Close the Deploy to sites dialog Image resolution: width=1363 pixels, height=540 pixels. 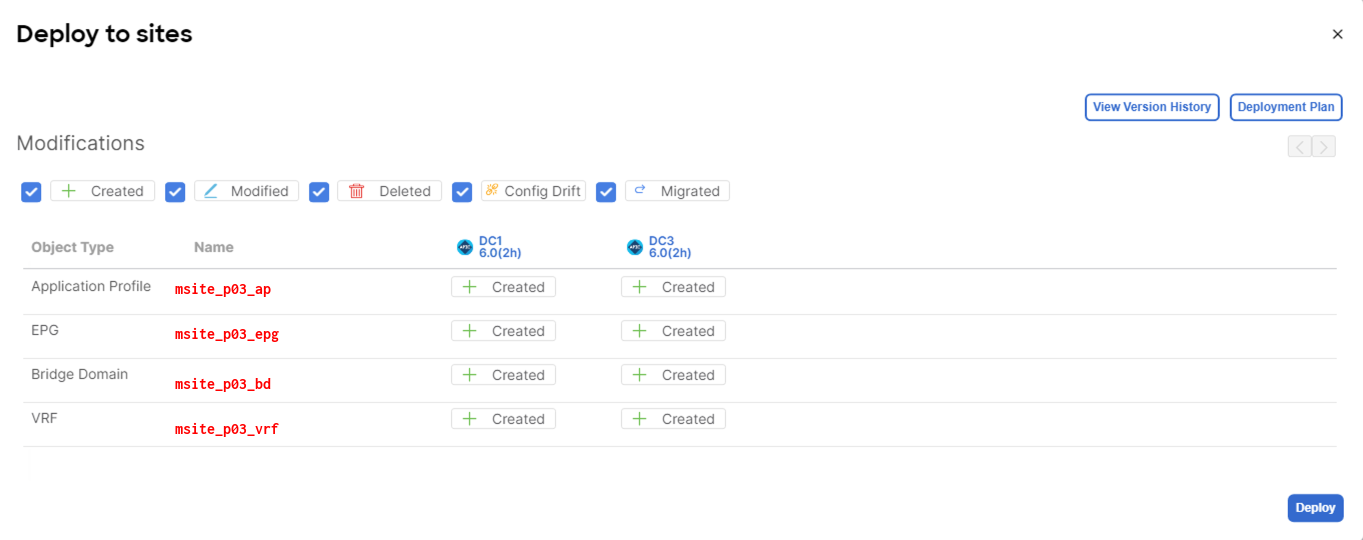[1337, 34]
